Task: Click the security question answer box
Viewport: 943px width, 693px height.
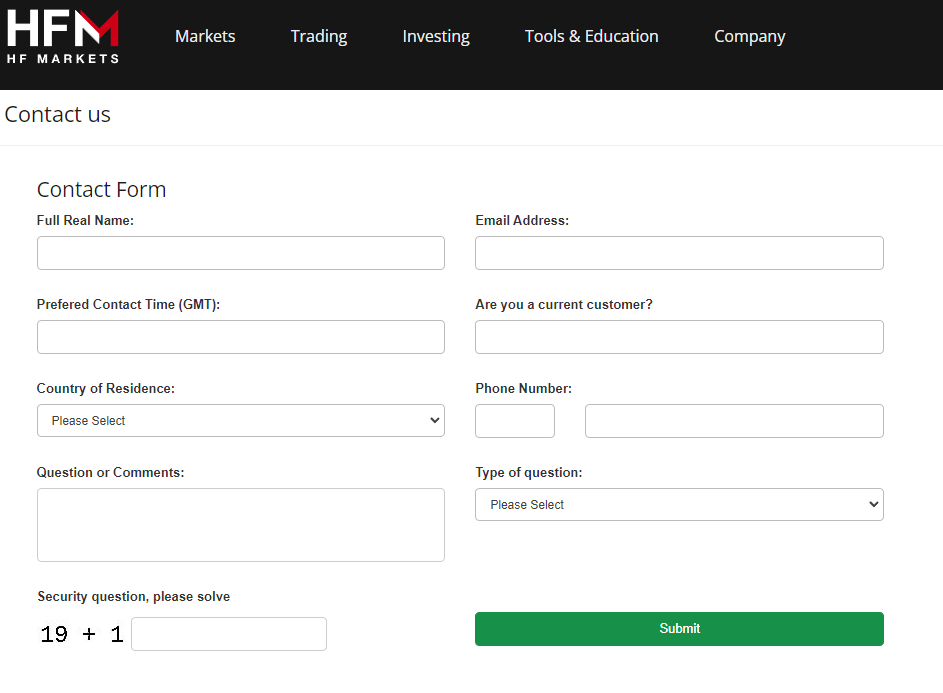Action: (229, 633)
